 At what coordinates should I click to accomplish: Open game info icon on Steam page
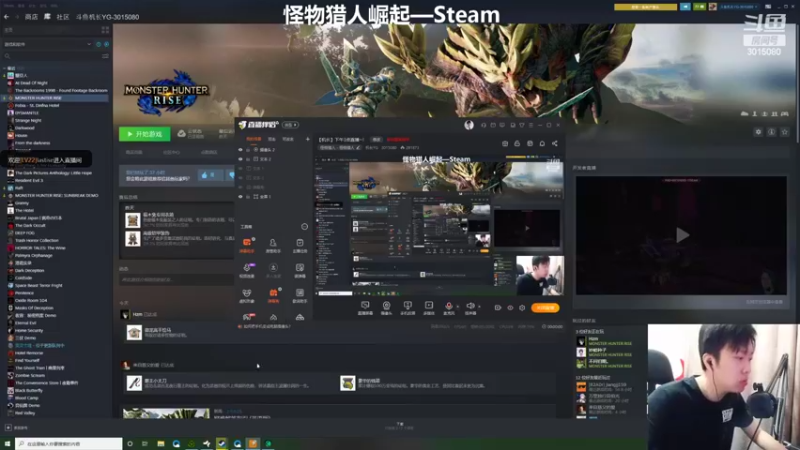pyautogui.click(x=771, y=132)
